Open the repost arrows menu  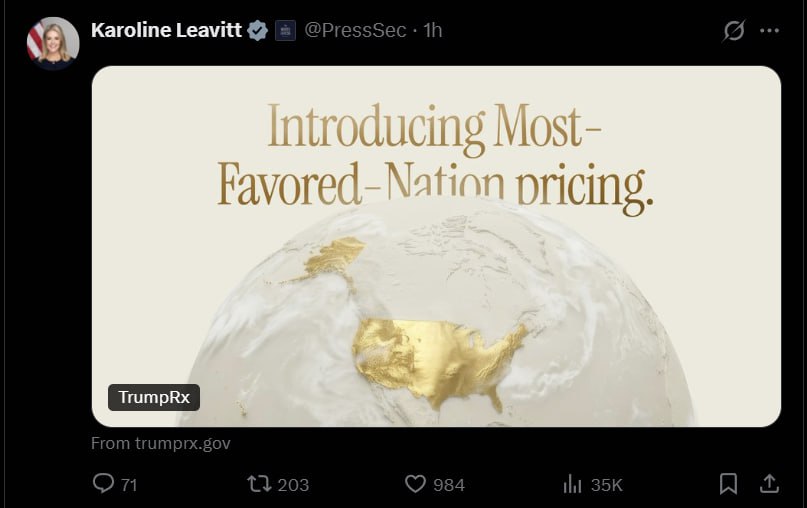tap(259, 484)
